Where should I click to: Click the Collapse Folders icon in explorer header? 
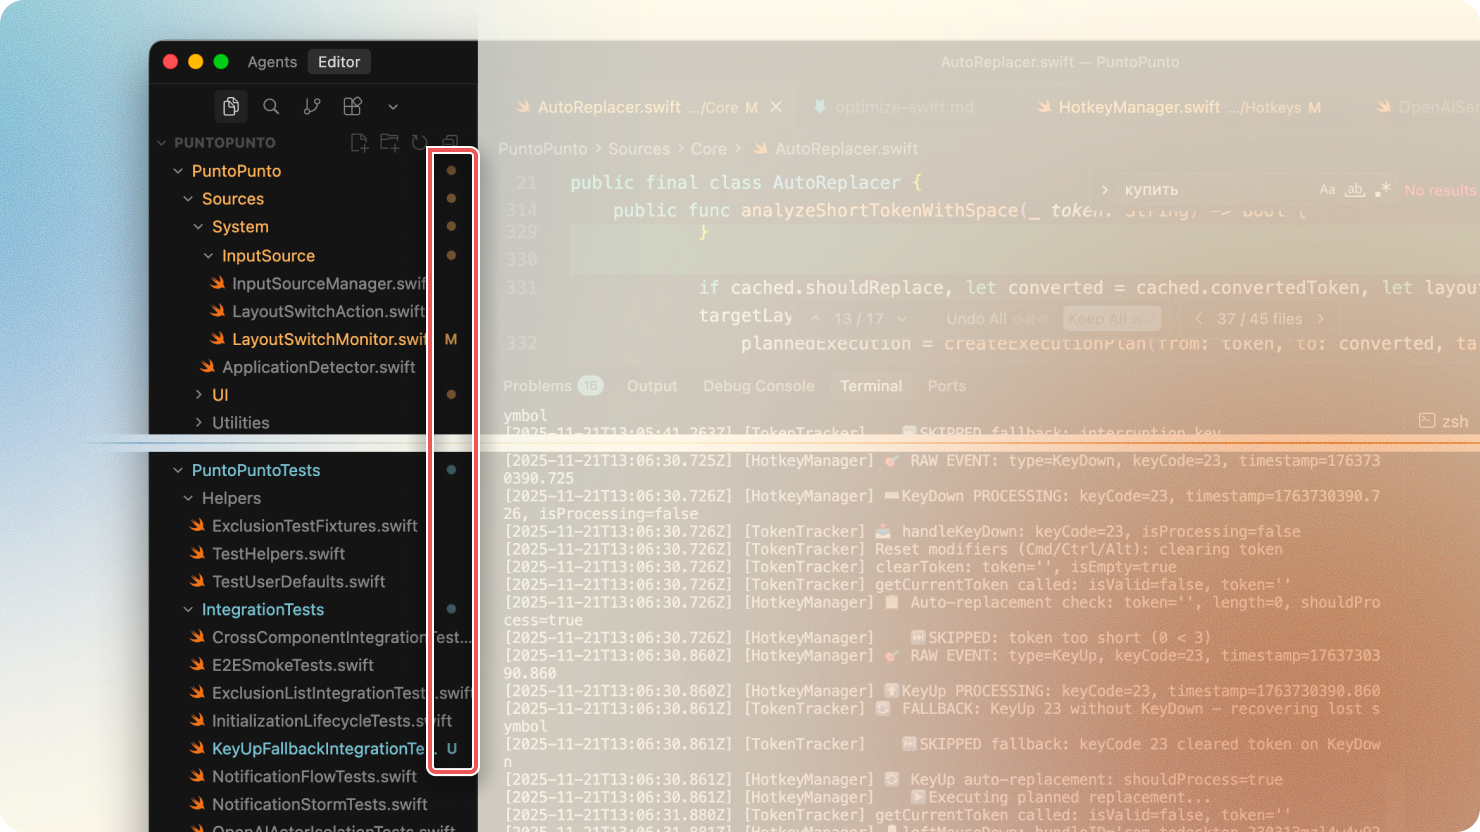point(450,143)
